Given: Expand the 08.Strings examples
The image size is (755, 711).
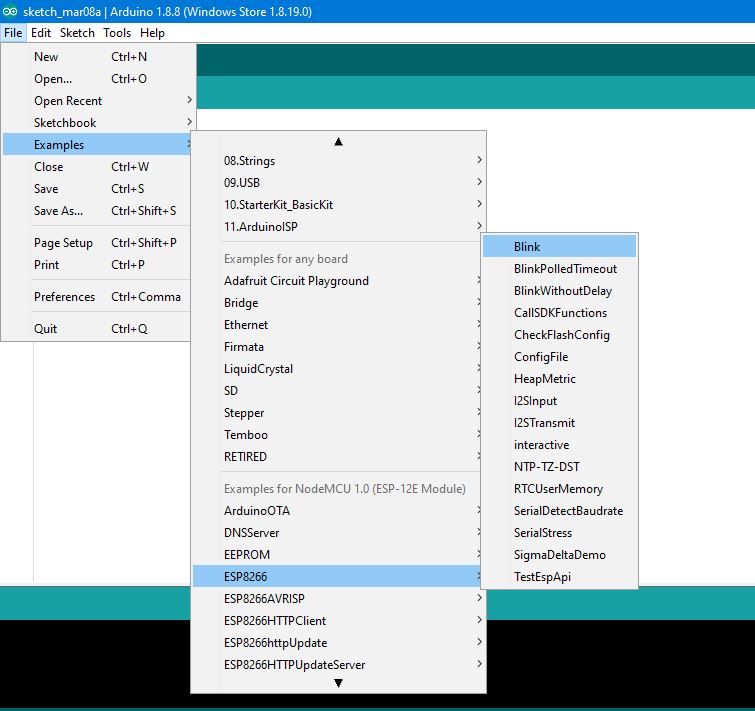Looking at the screenshot, I should [338, 161].
